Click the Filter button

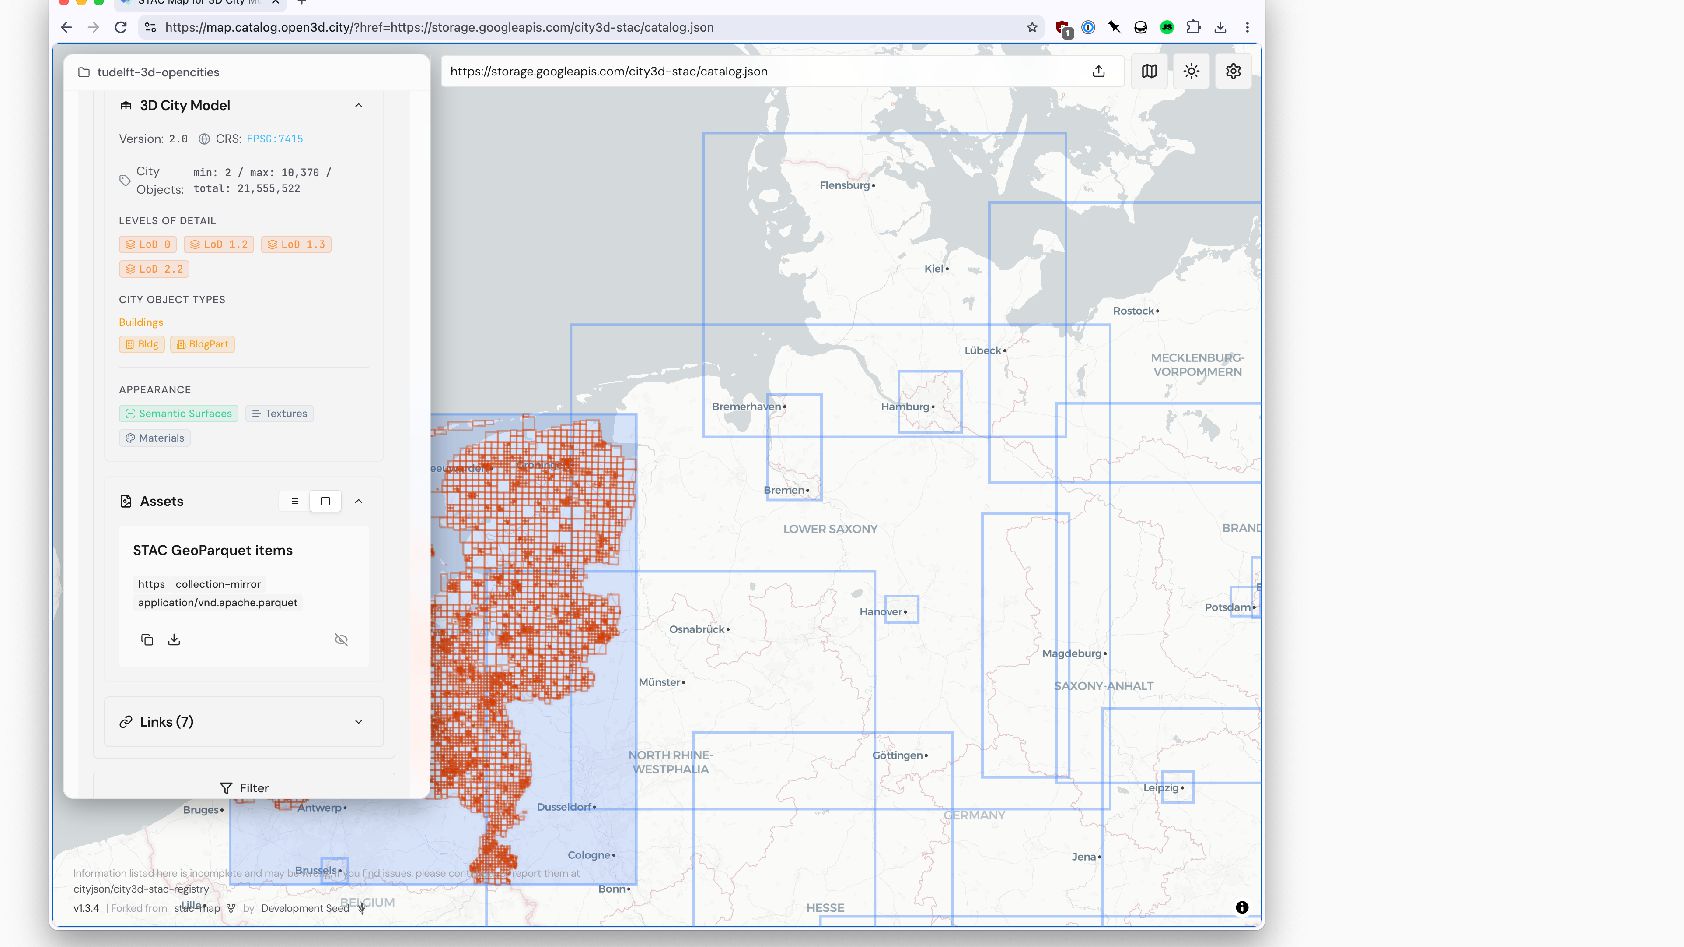(244, 788)
